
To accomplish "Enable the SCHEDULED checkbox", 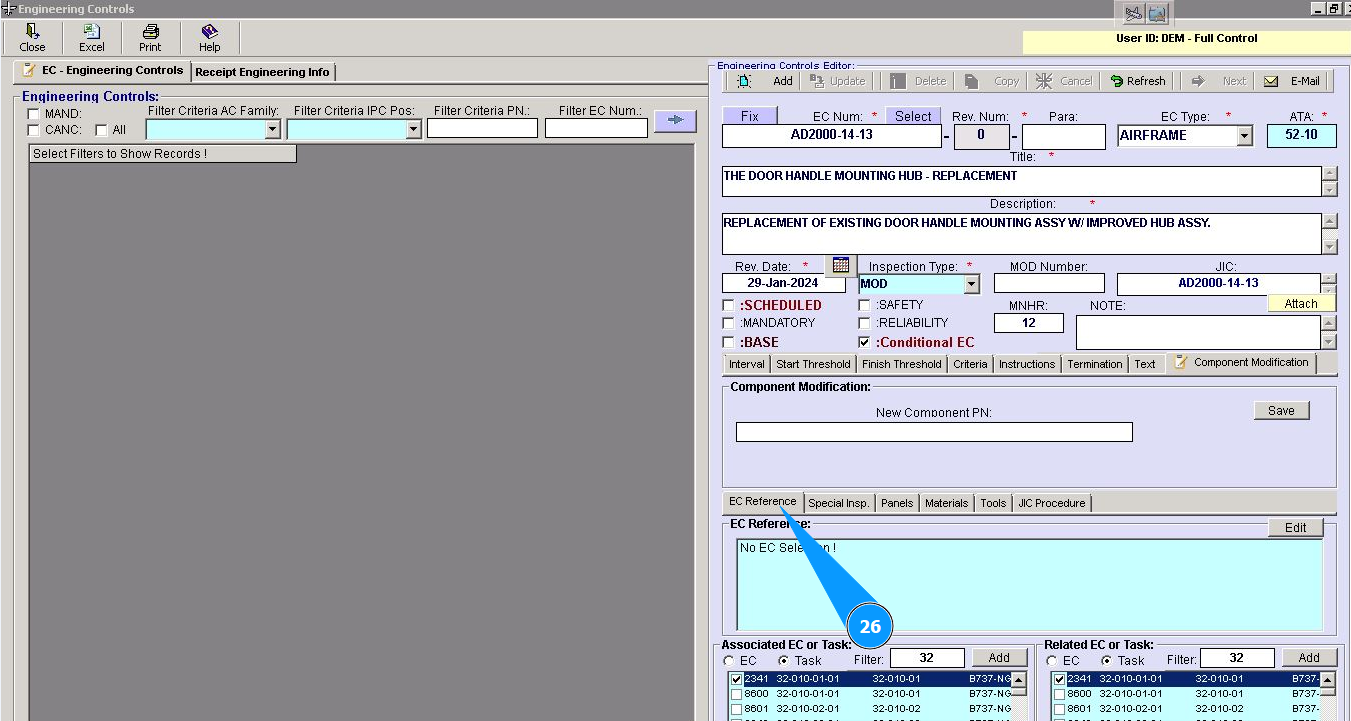I will point(729,305).
